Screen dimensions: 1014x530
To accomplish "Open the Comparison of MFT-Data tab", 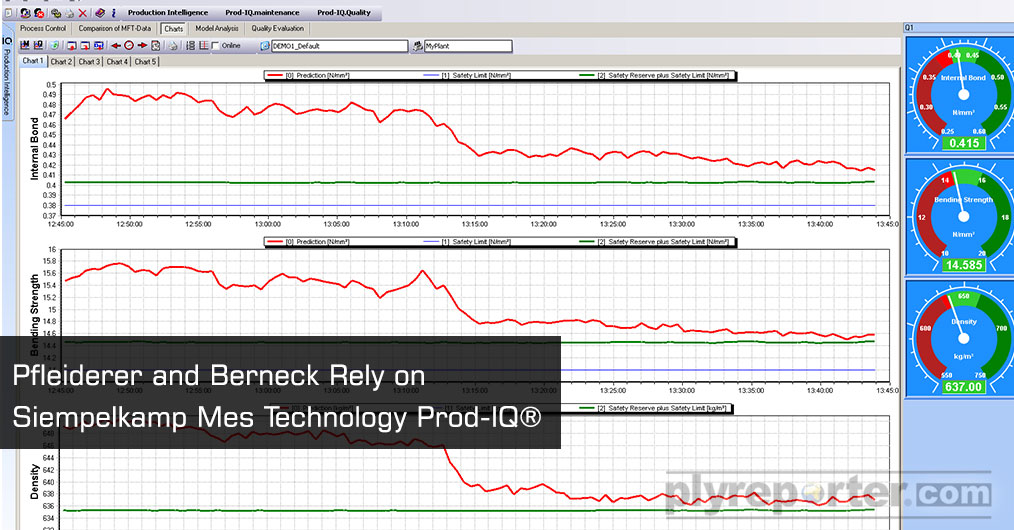I will tap(114, 28).
